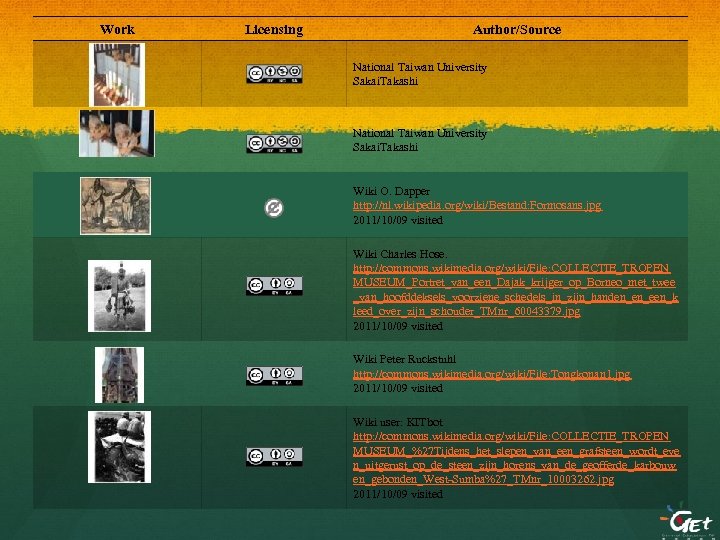The height and width of the screenshot is (540, 720).
Task: Open the Dajak krijger Tropenmuseum link
Action: pyautogui.click(x=515, y=289)
